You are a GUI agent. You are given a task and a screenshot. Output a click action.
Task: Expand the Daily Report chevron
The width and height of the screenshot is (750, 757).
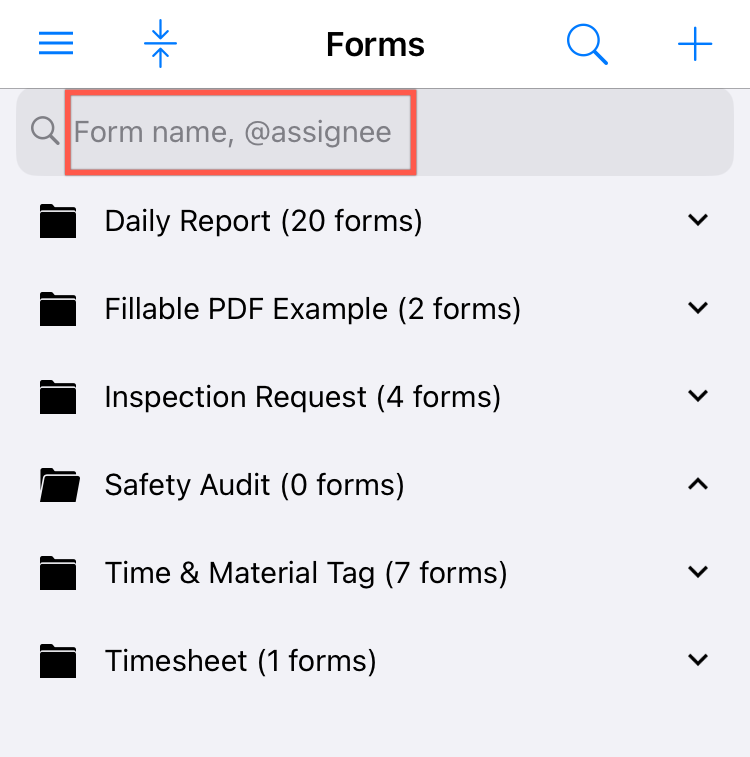[x=698, y=221]
